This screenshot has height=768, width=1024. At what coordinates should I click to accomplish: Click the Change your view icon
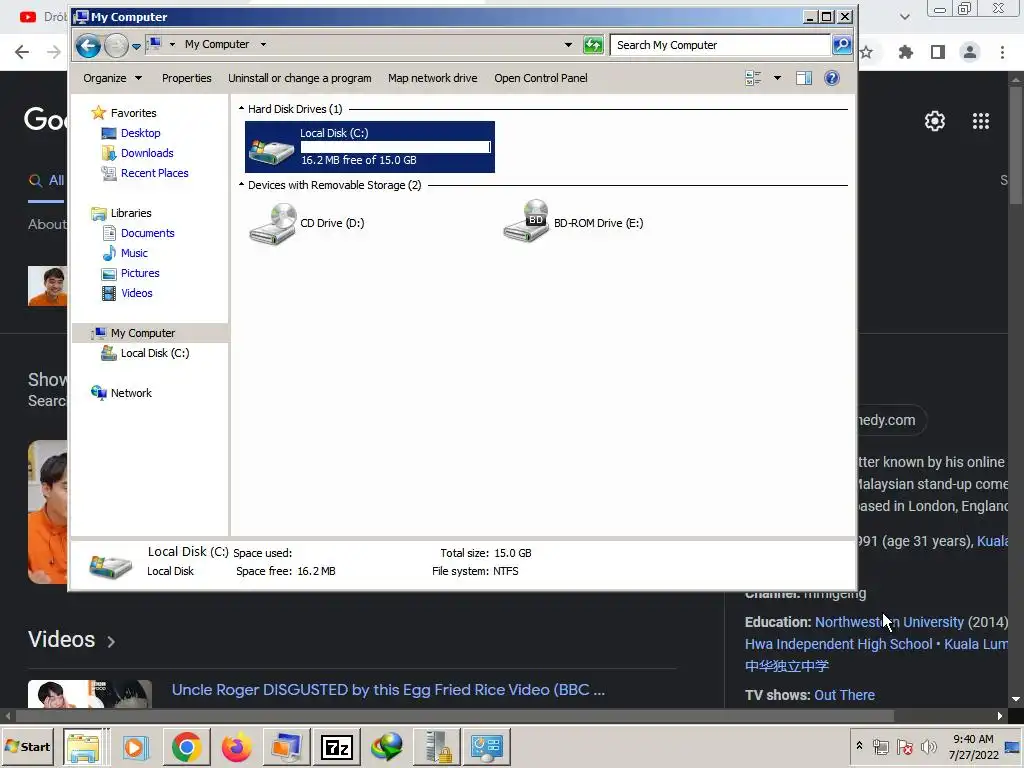[x=753, y=78]
